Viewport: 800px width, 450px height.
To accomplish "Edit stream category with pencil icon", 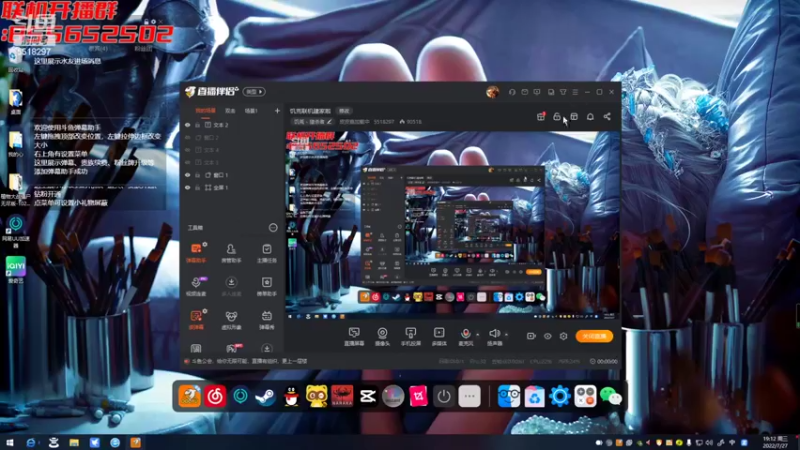I will click(x=330, y=122).
